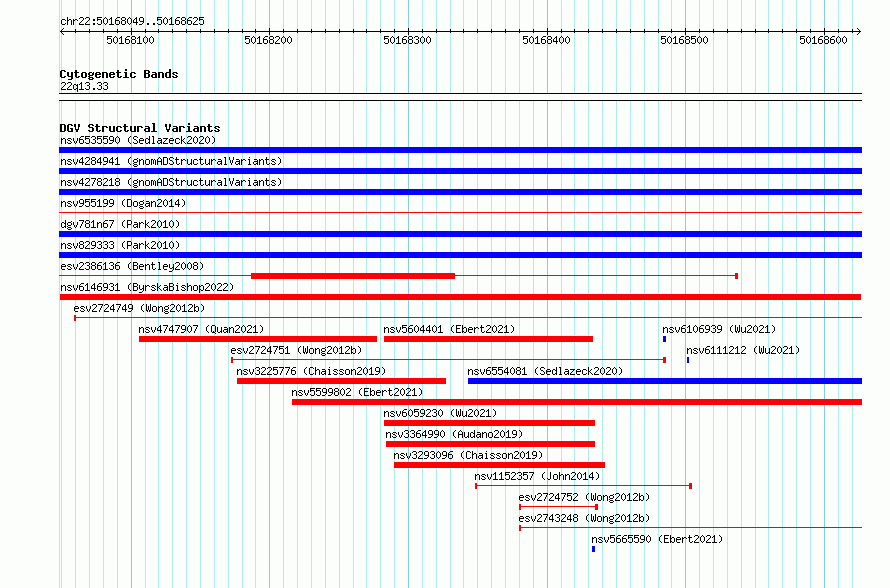
Task: Select the red bar under nsv6059230
Action: pyautogui.click(x=489, y=423)
